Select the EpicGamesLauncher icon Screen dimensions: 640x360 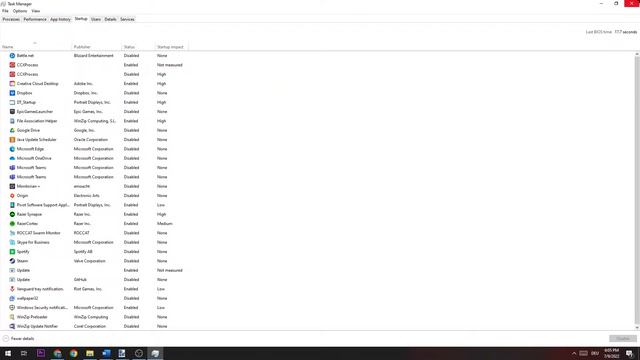12,111
